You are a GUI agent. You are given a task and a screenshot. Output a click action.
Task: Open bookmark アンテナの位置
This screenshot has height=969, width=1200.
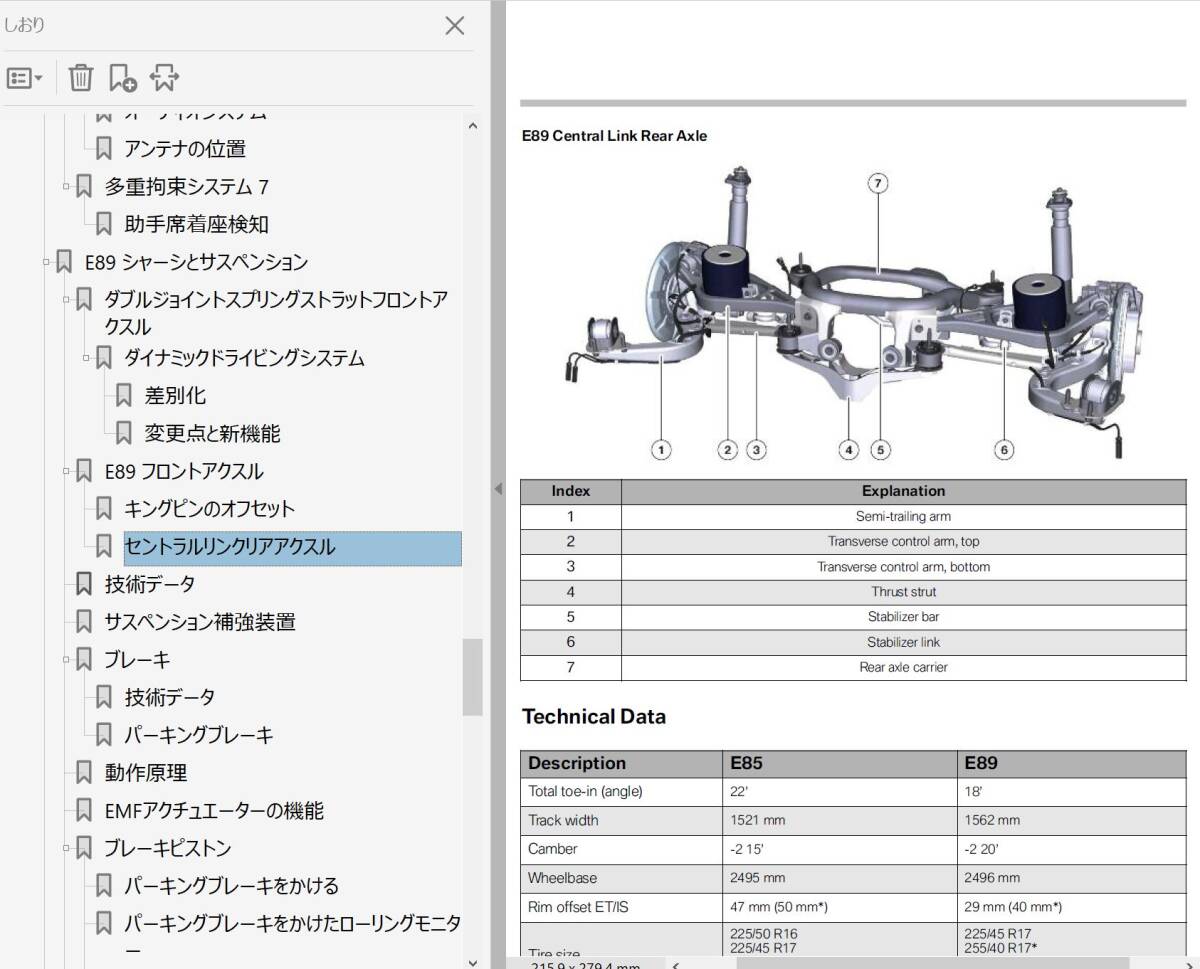click(x=185, y=149)
